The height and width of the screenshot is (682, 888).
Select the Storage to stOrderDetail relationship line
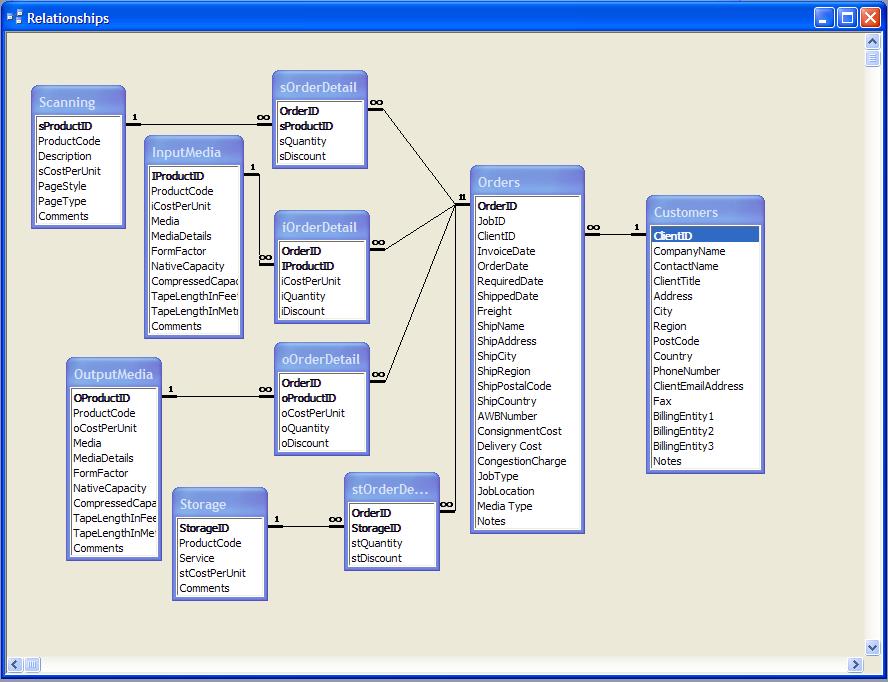tap(306, 526)
